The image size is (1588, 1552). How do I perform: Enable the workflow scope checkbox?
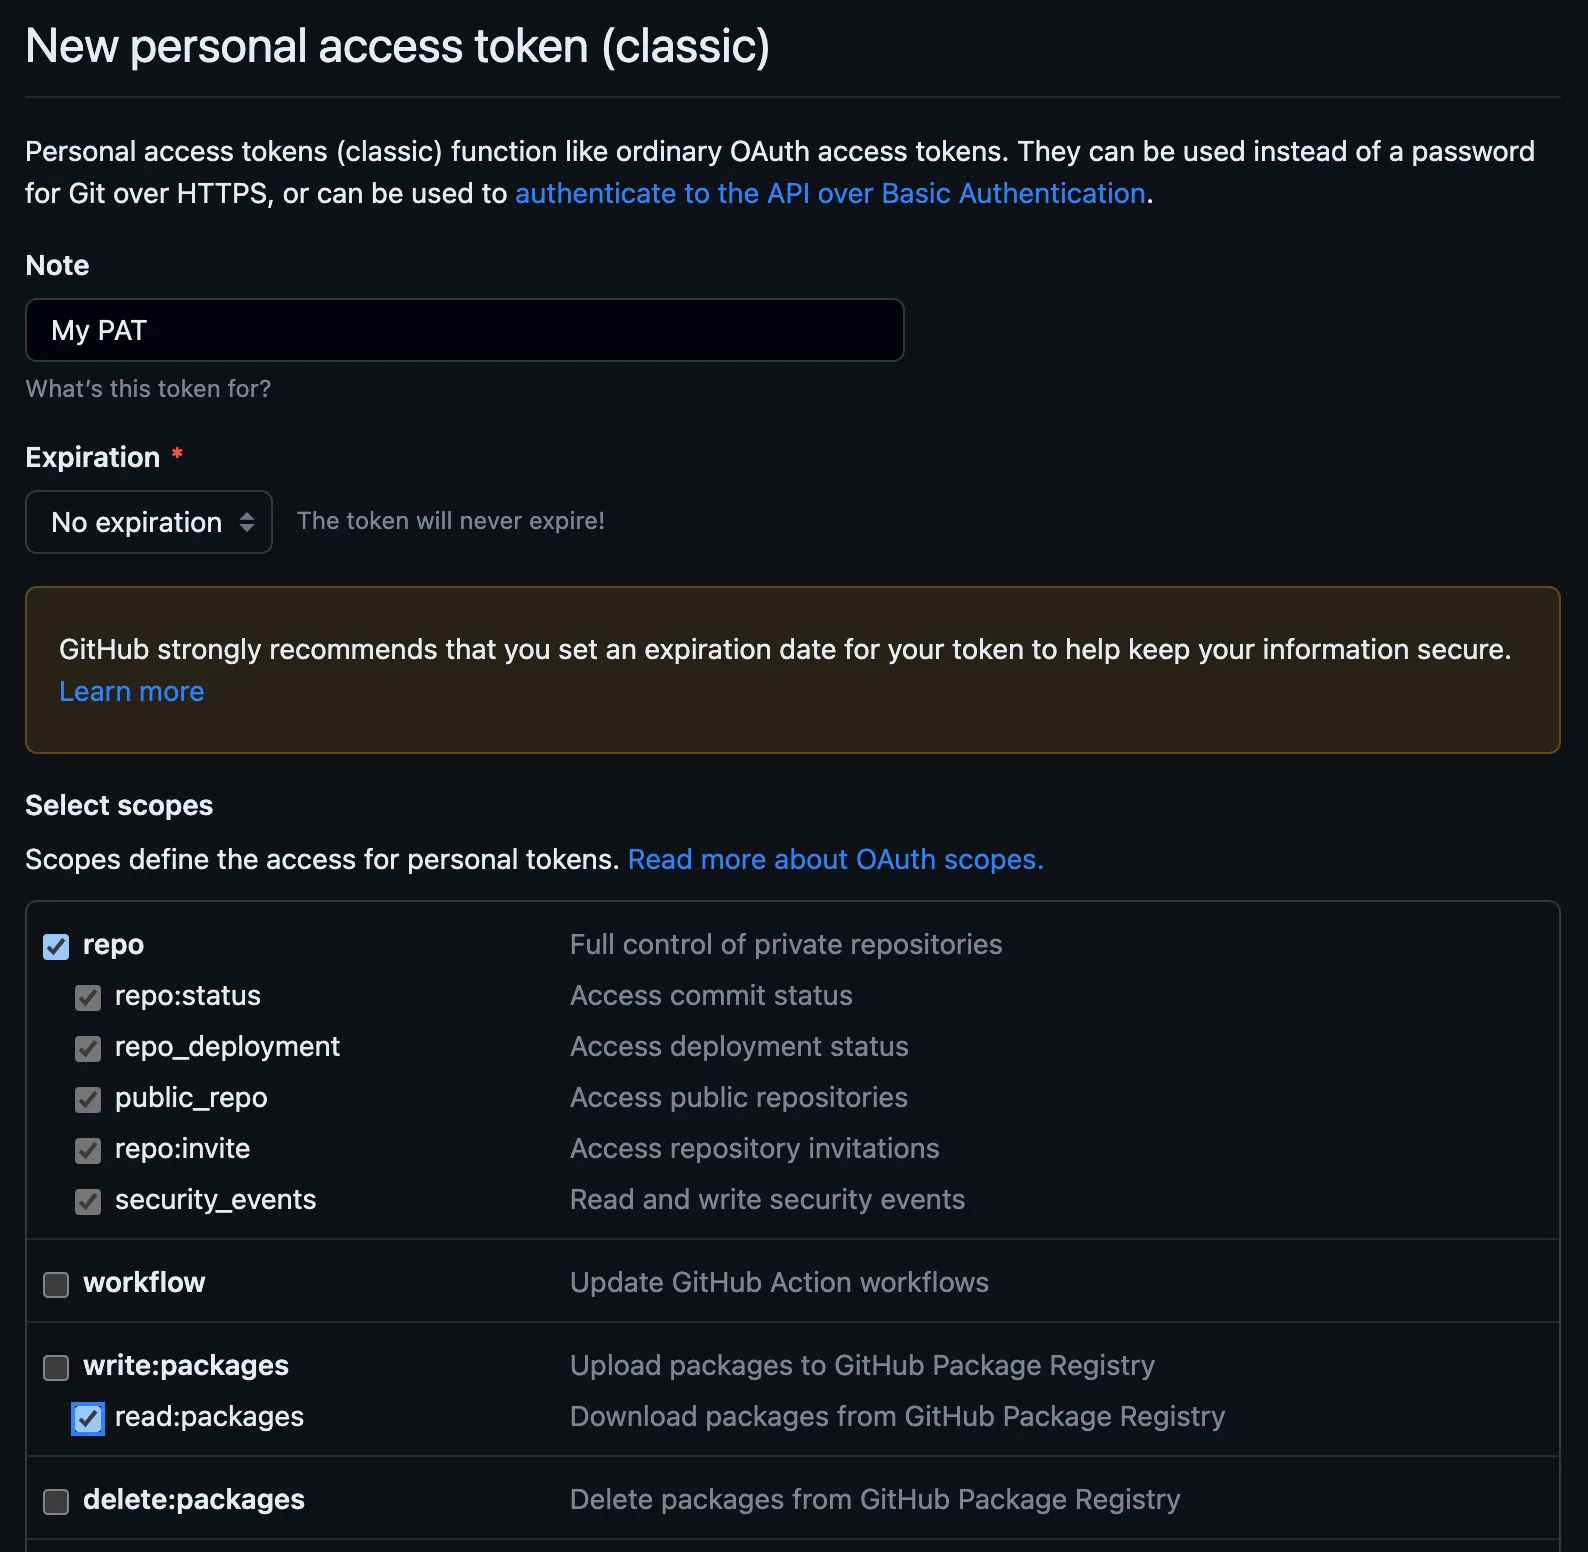click(x=56, y=1284)
